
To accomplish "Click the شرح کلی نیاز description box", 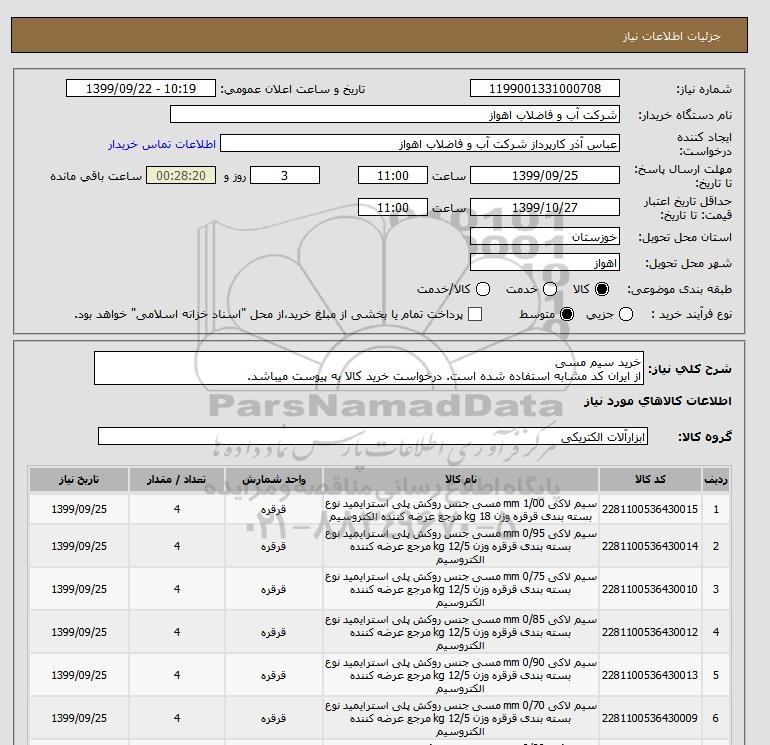I will click(x=369, y=368).
